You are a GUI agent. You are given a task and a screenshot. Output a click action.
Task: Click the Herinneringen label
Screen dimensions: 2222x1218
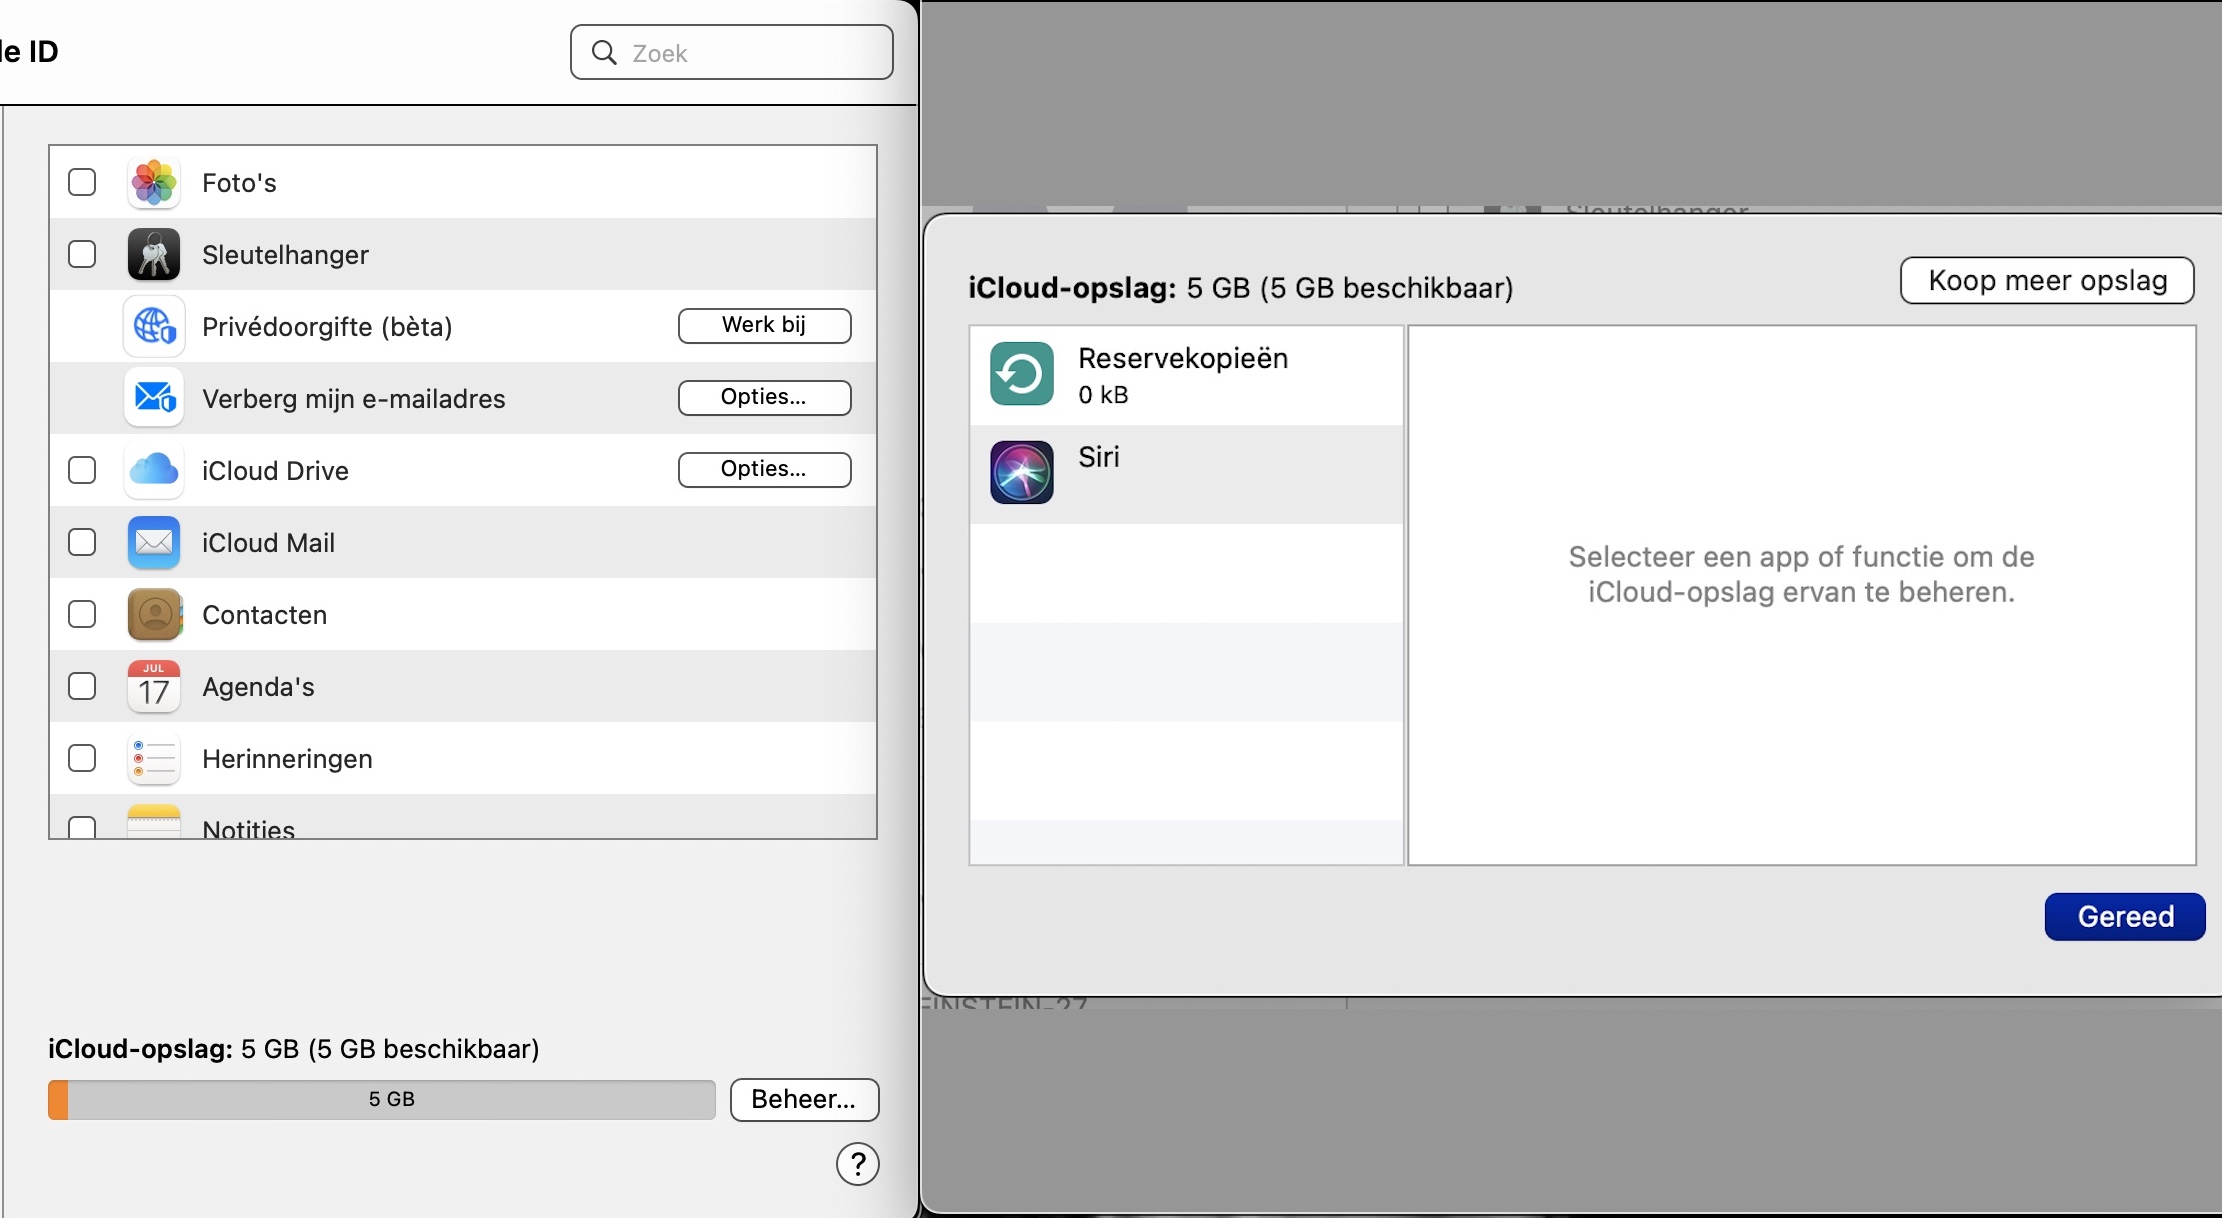287,759
